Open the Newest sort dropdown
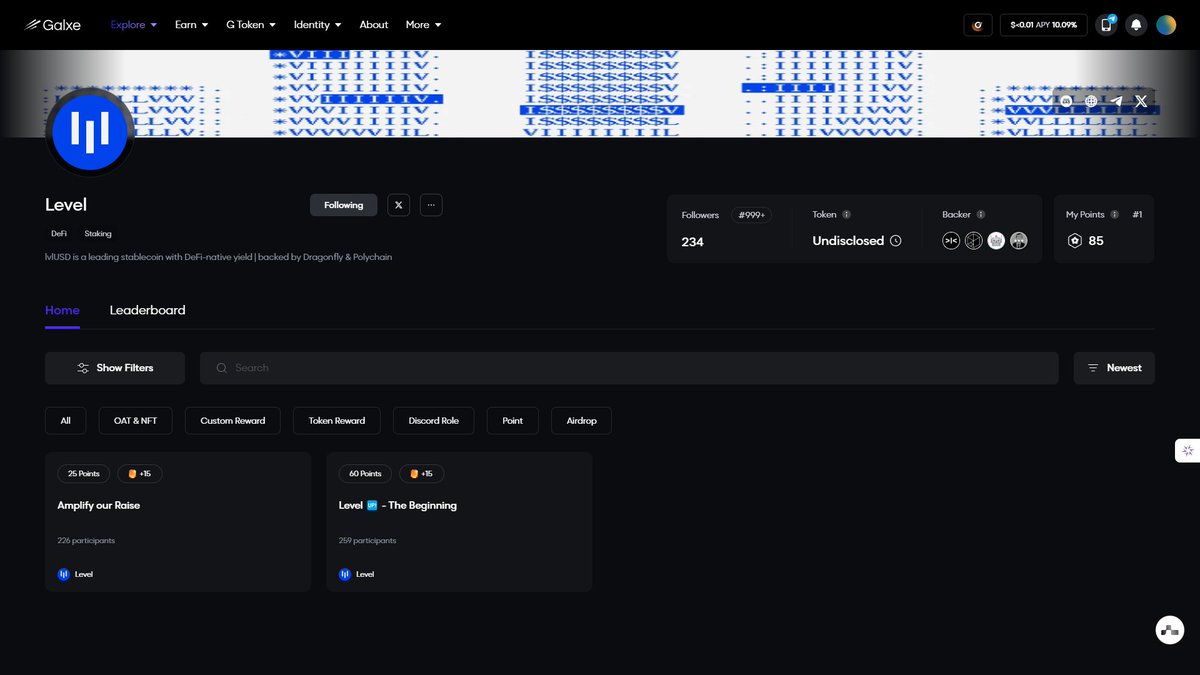Image resolution: width=1200 pixels, height=675 pixels. [x=1114, y=368]
